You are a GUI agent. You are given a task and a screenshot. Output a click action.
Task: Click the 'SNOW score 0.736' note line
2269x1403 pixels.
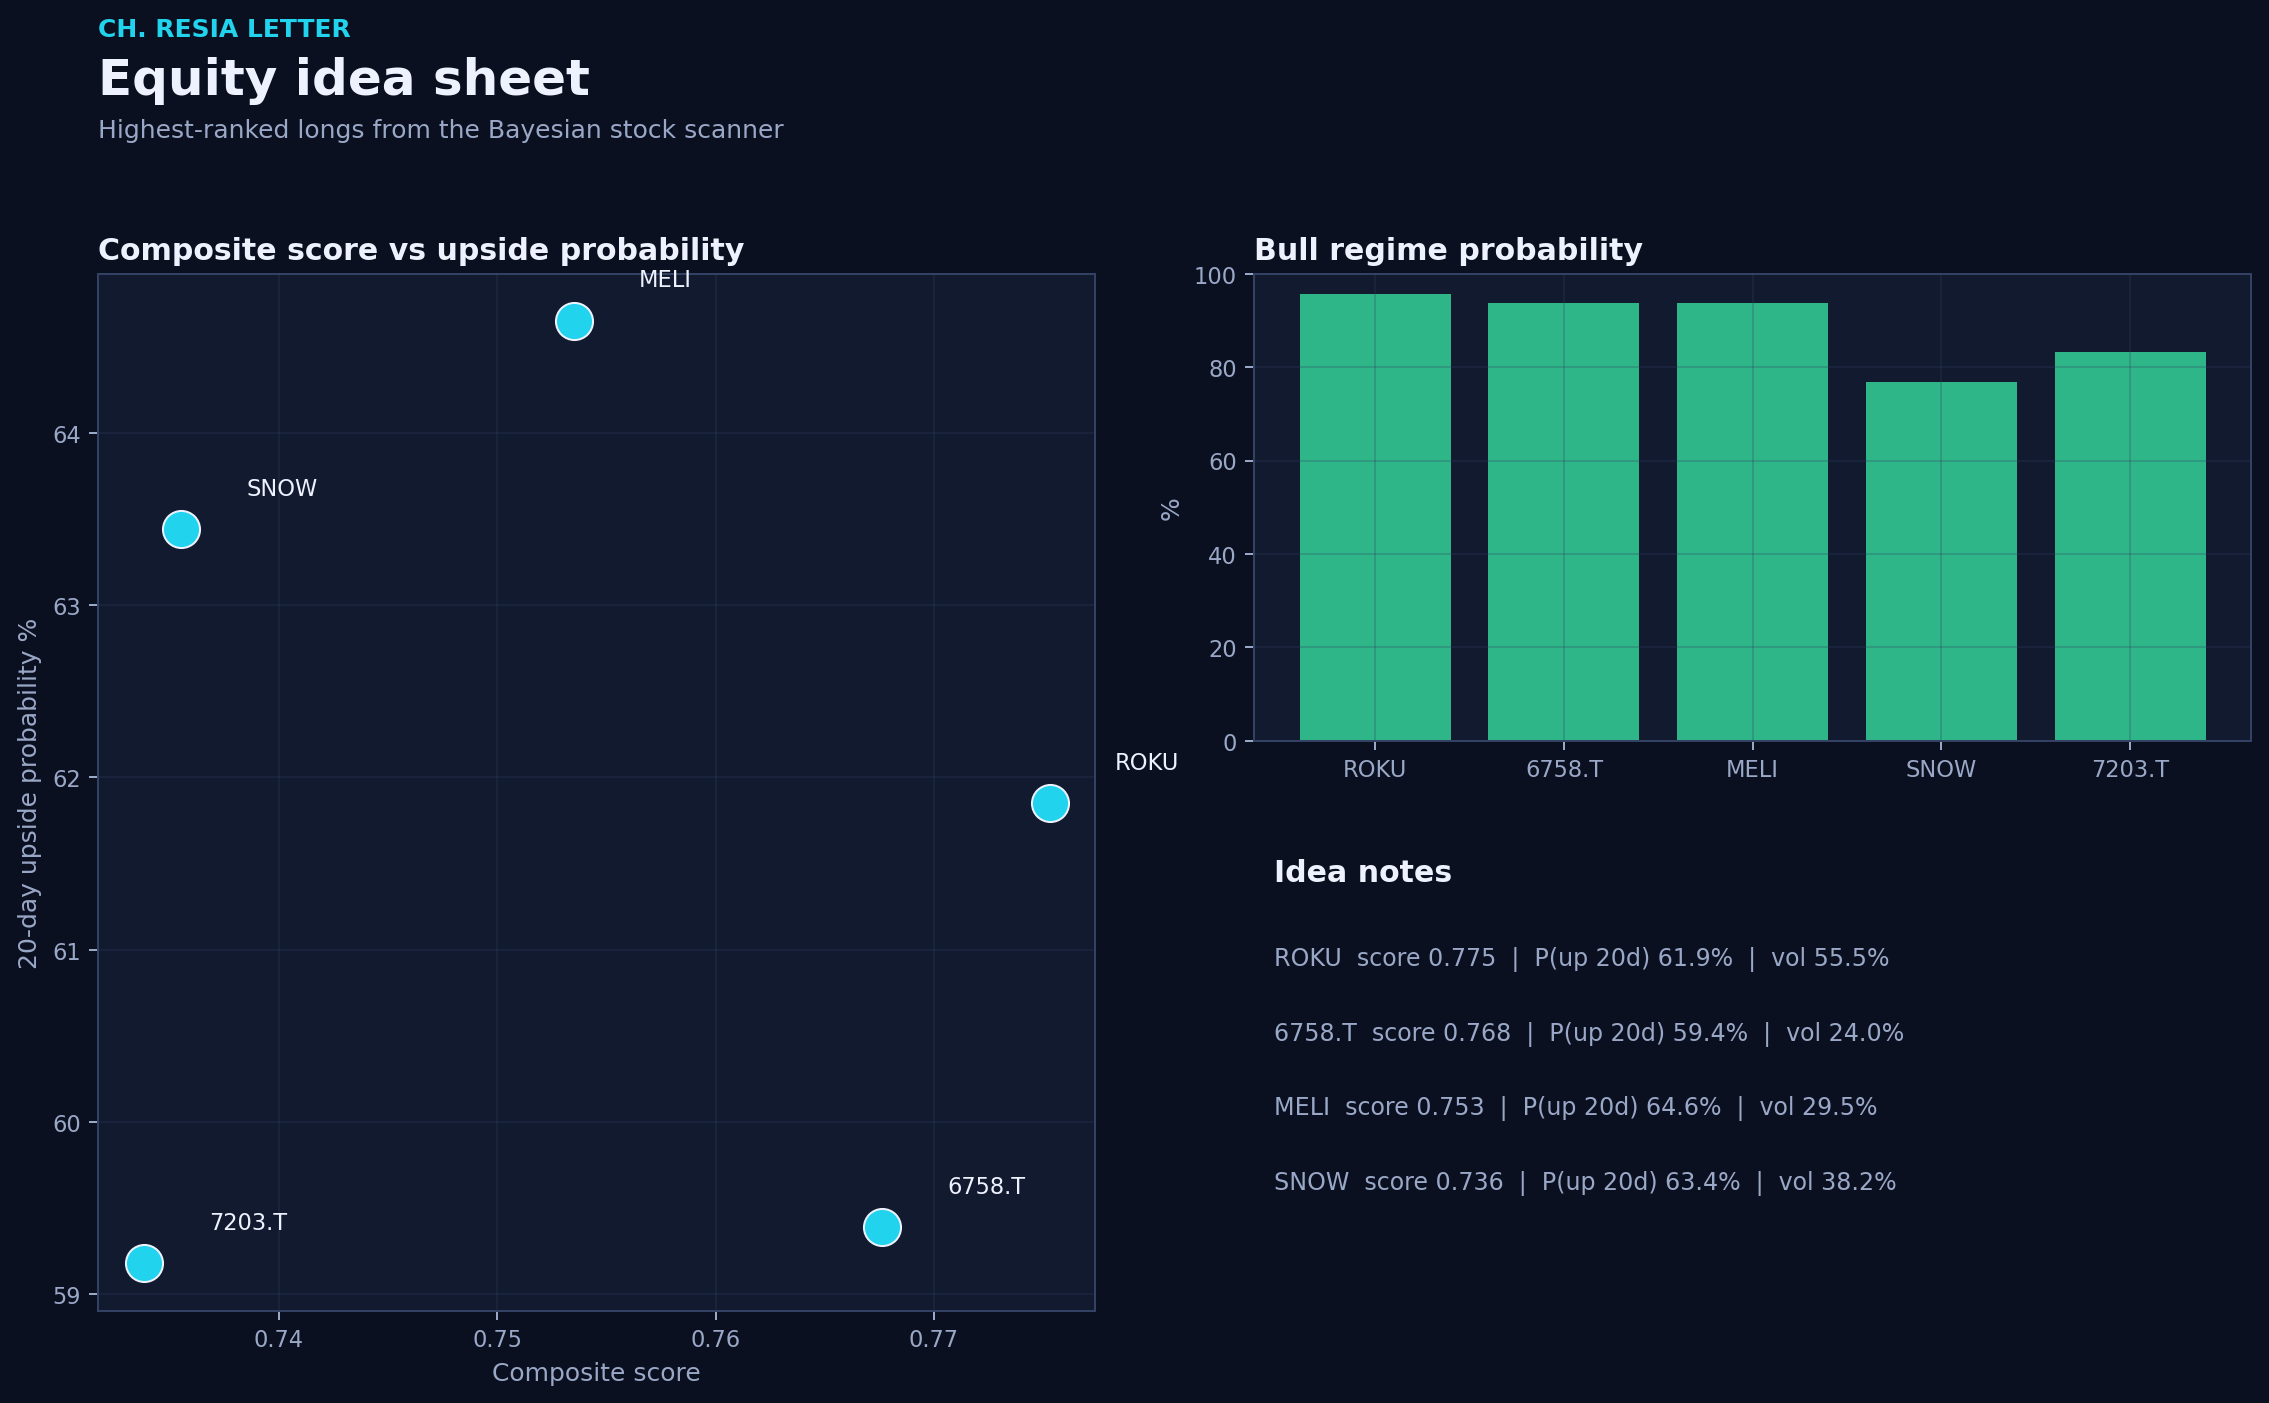point(1585,1182)
